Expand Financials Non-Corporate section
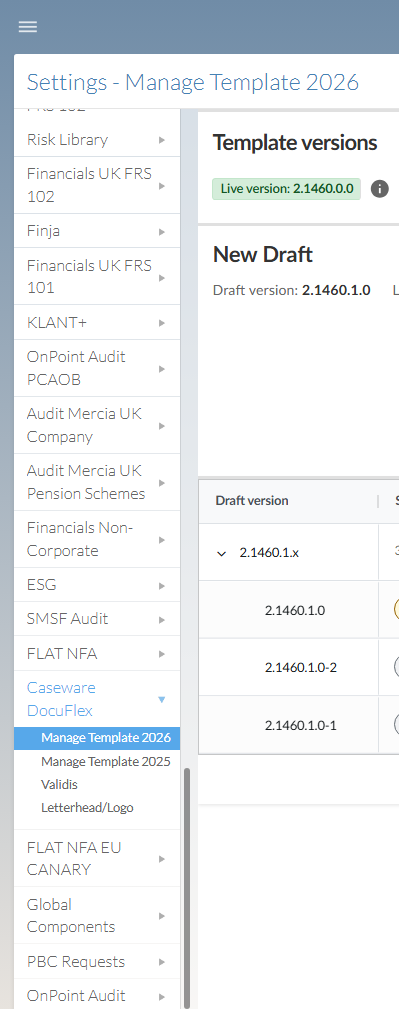 point(97,539)
